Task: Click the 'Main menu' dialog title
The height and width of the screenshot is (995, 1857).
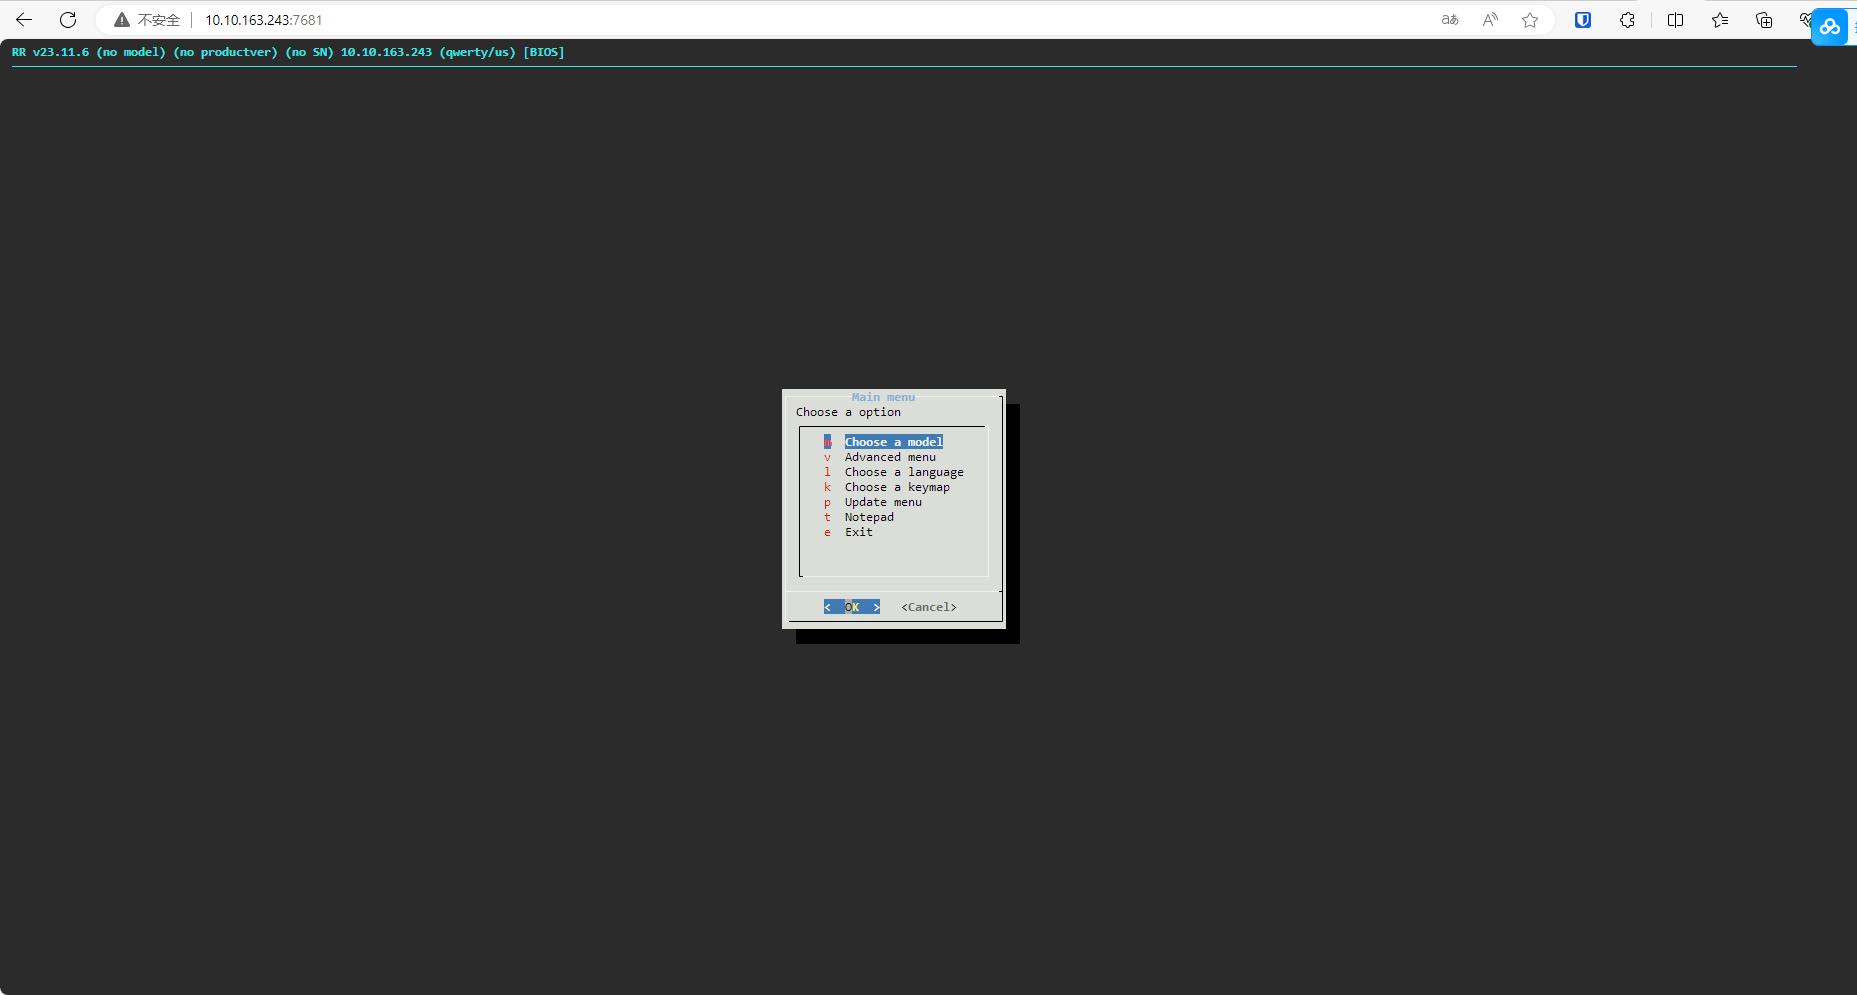Action: 883,397
